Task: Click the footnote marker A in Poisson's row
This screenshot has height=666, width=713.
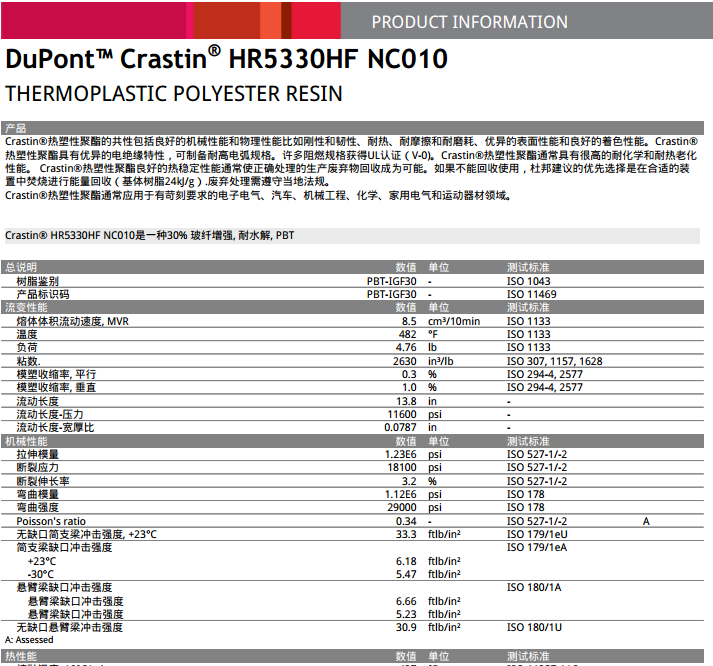Action: point(646,521)
